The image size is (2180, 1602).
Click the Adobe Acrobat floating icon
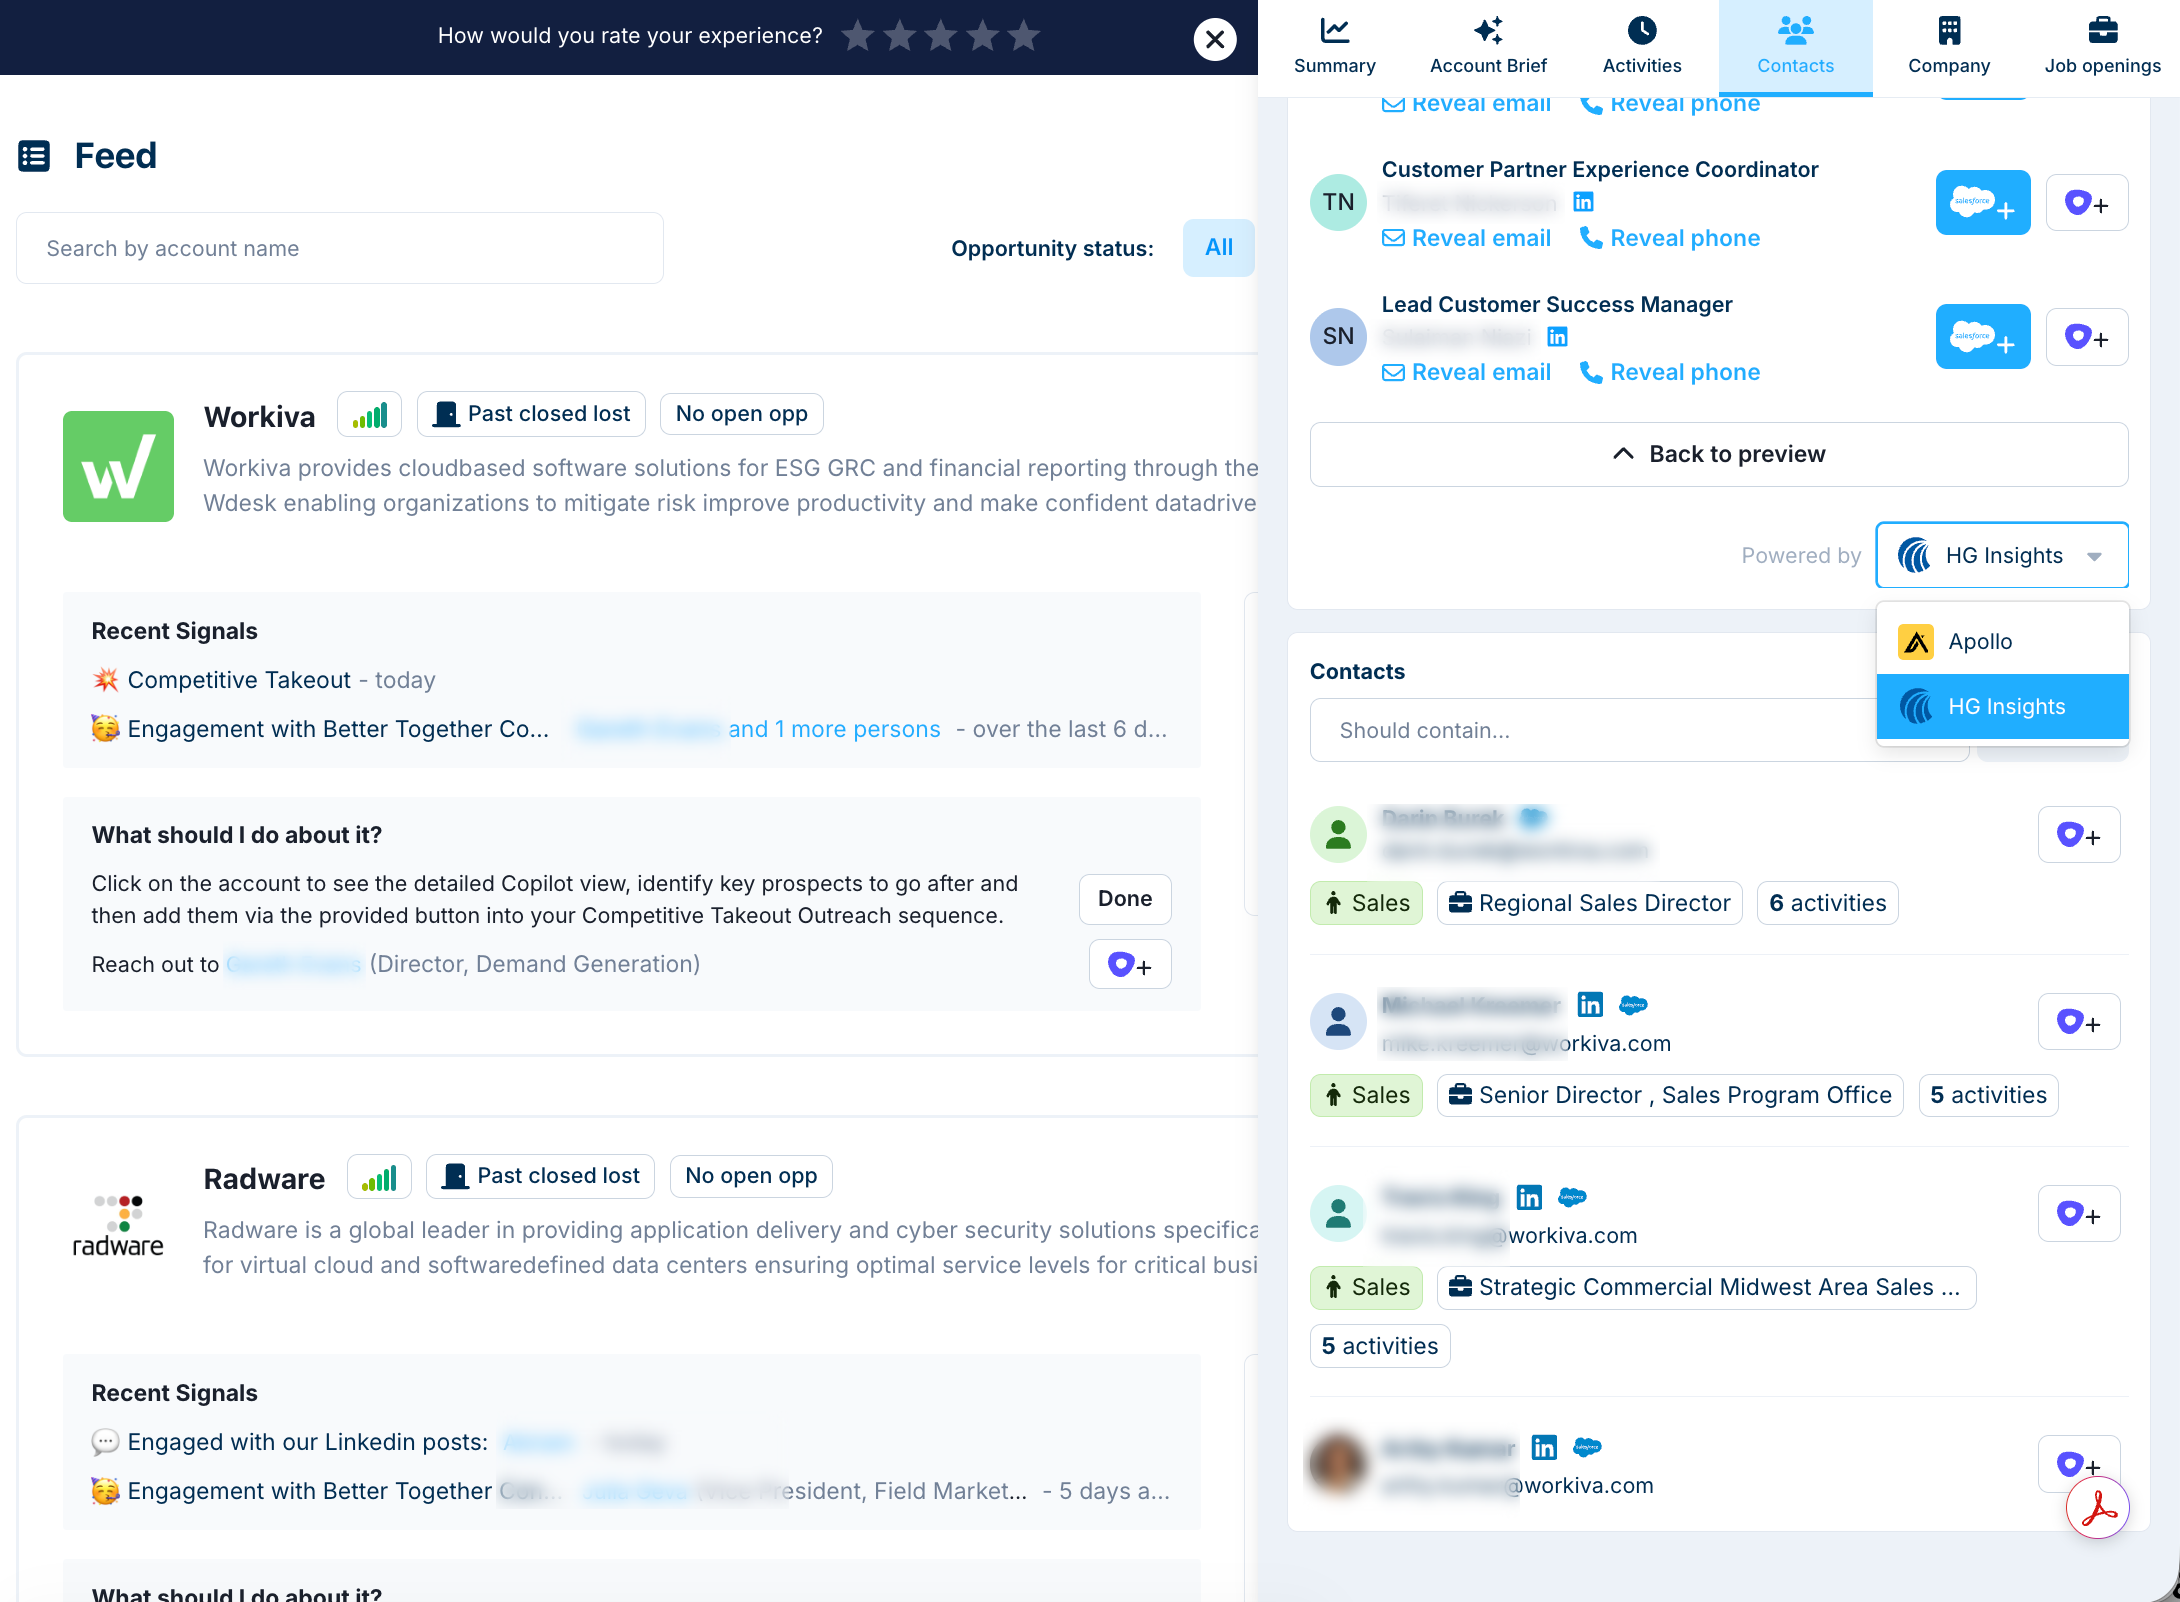[2097, 1508]
